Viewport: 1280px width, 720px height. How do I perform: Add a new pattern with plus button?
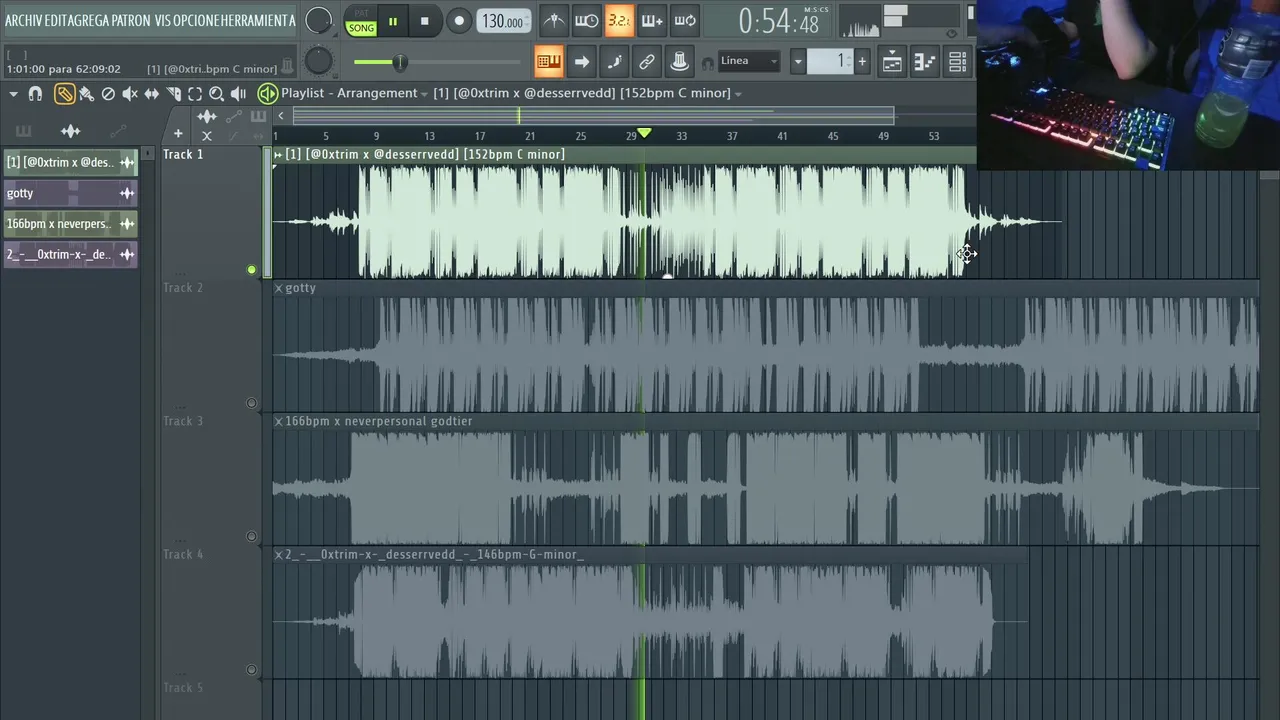862,62
